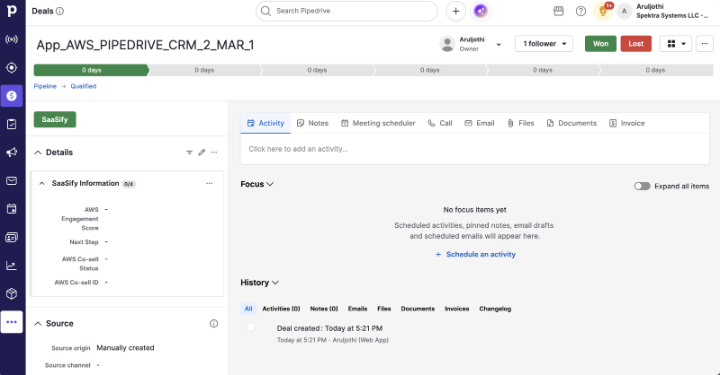Collapse the Details section
This screenshot has height=375, width=720.
pos(38,152)
